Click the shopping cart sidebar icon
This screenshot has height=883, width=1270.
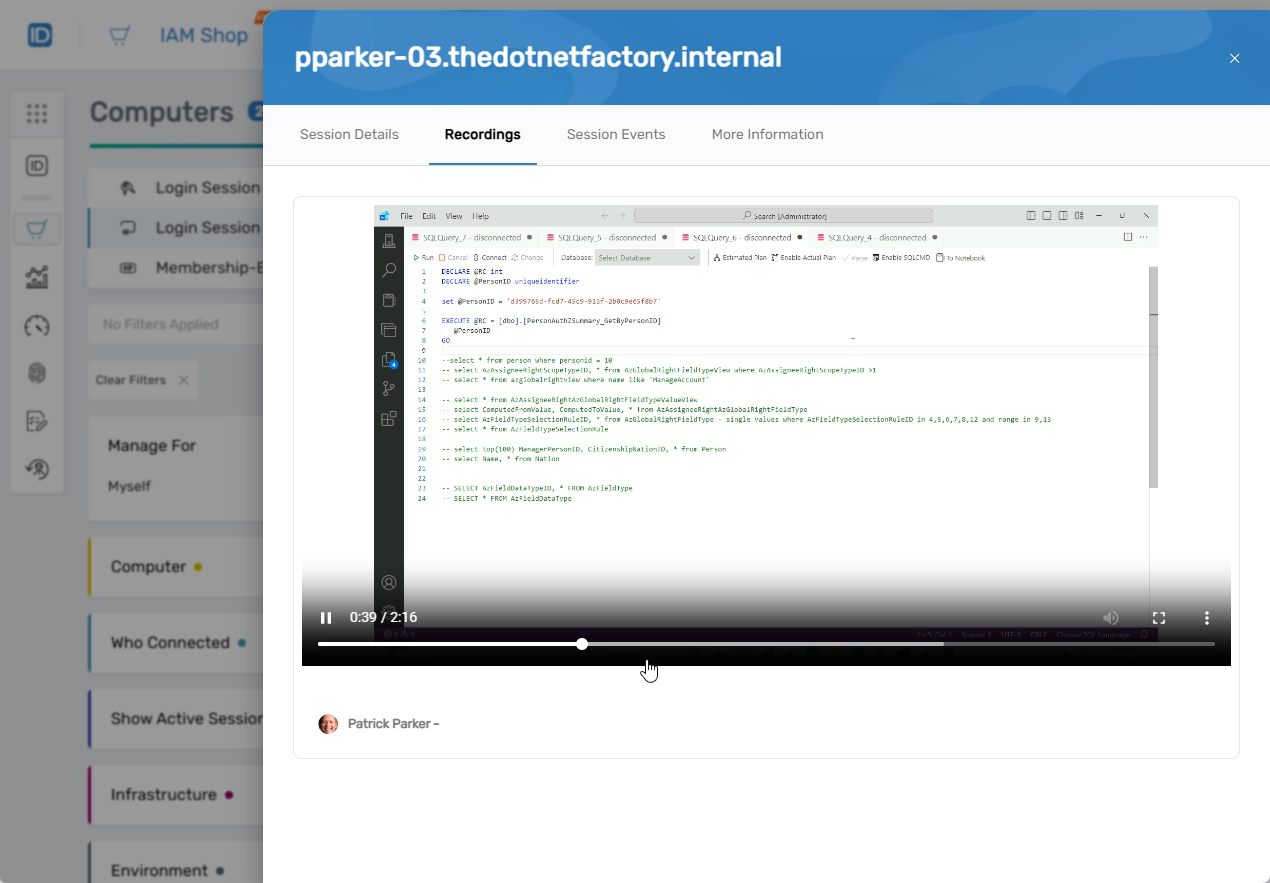point(37,230)
